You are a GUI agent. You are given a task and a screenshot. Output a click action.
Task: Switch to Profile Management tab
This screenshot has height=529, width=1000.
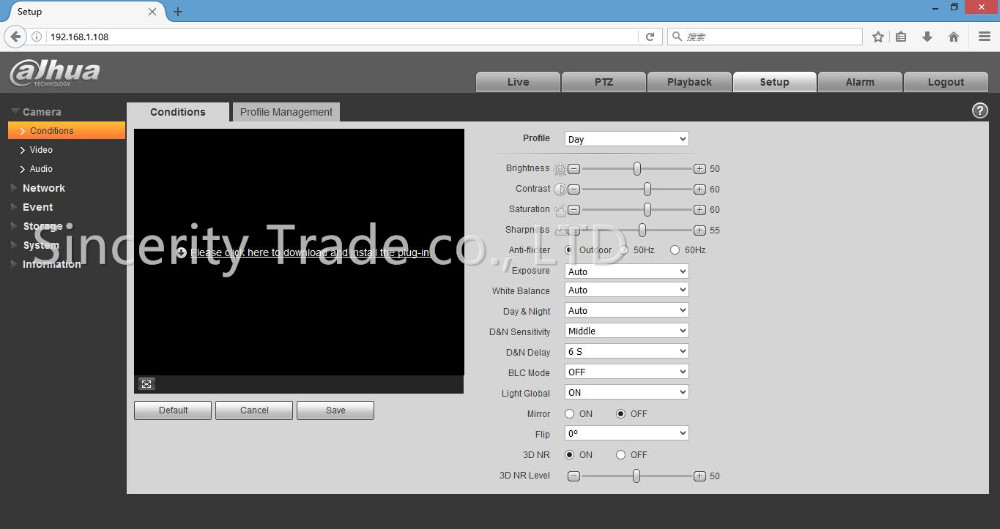coord(286,112)
